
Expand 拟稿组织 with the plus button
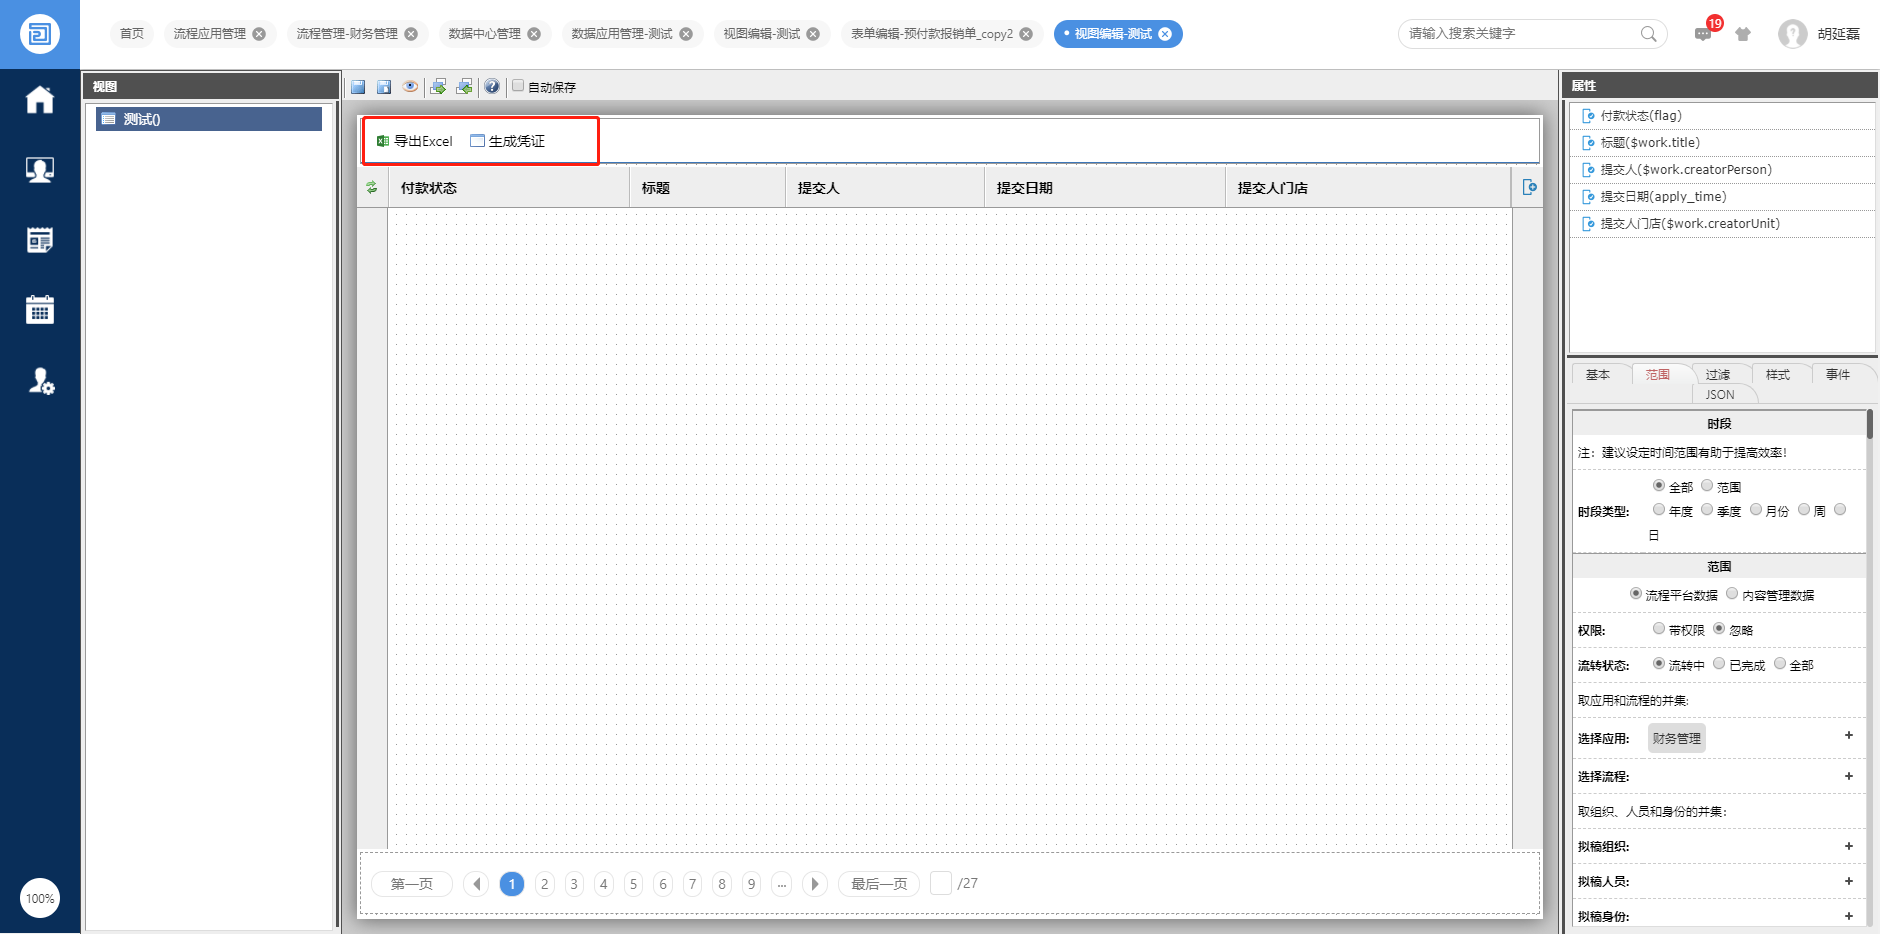(1849, 846)
